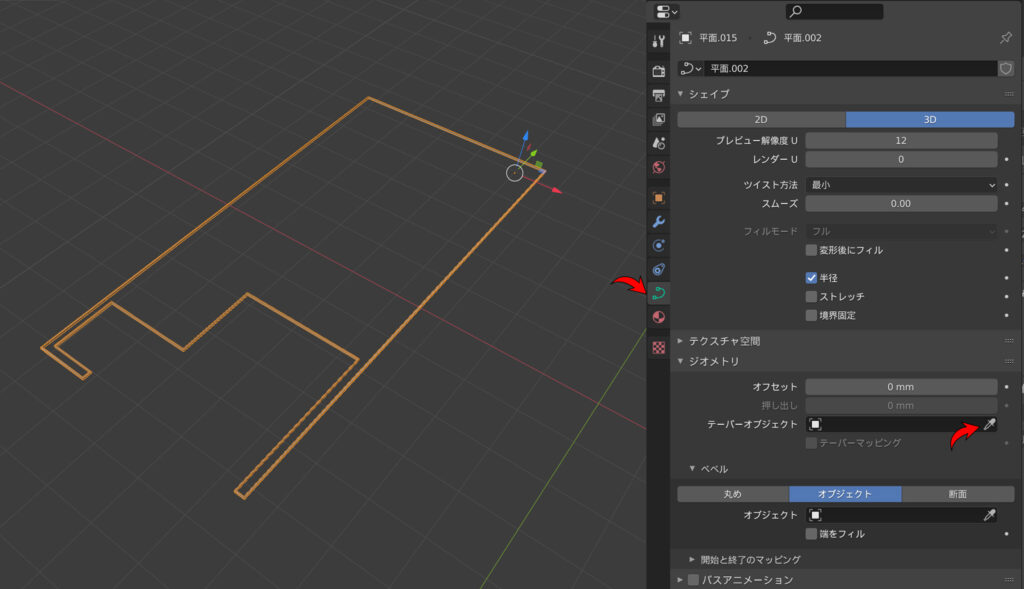Click the properties search field
The width and height of the screenshot is (1024, 589).
point(835,11)
